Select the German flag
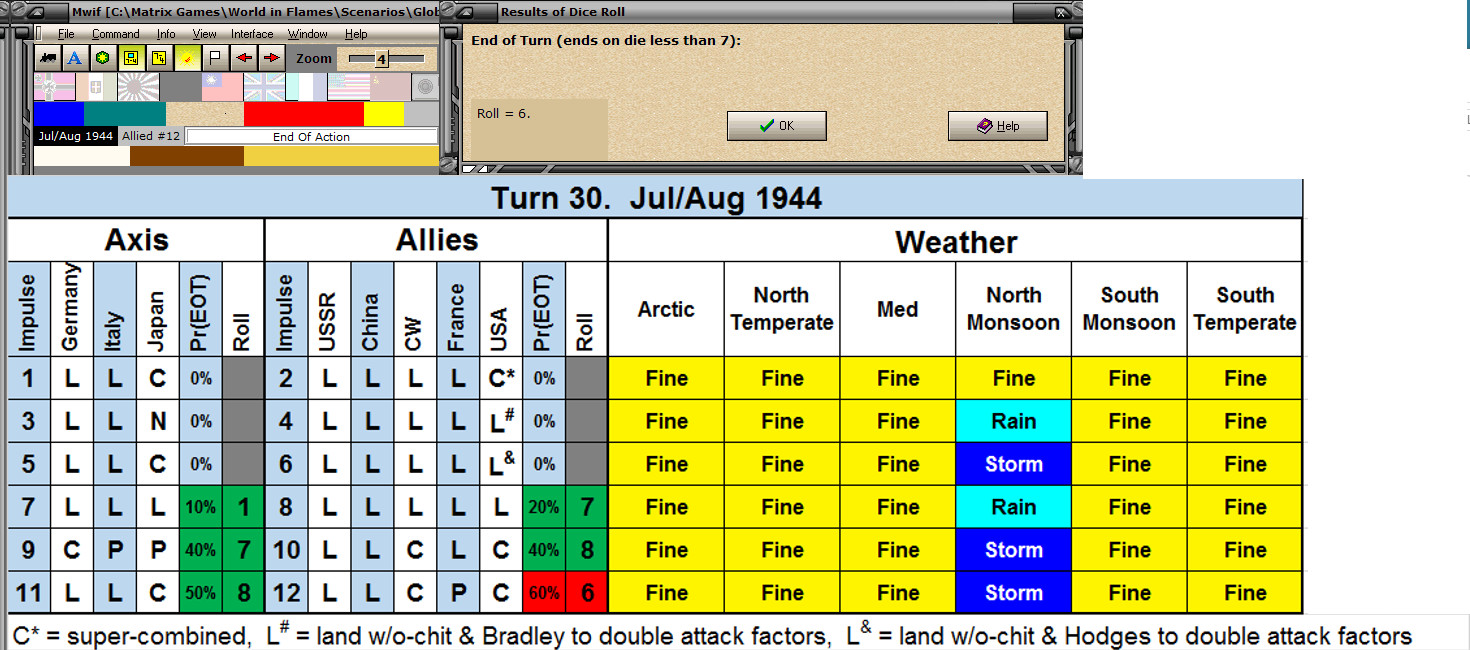1470x650 pixels. [x=54, y=87]
